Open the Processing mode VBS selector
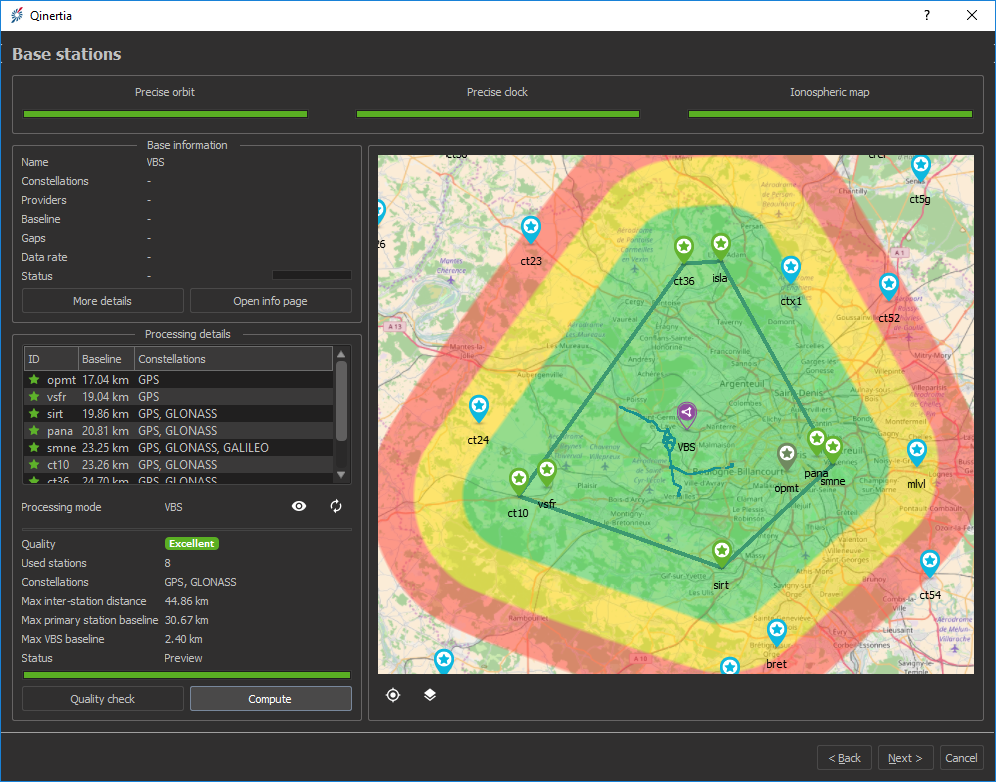 tap(173, 507)
